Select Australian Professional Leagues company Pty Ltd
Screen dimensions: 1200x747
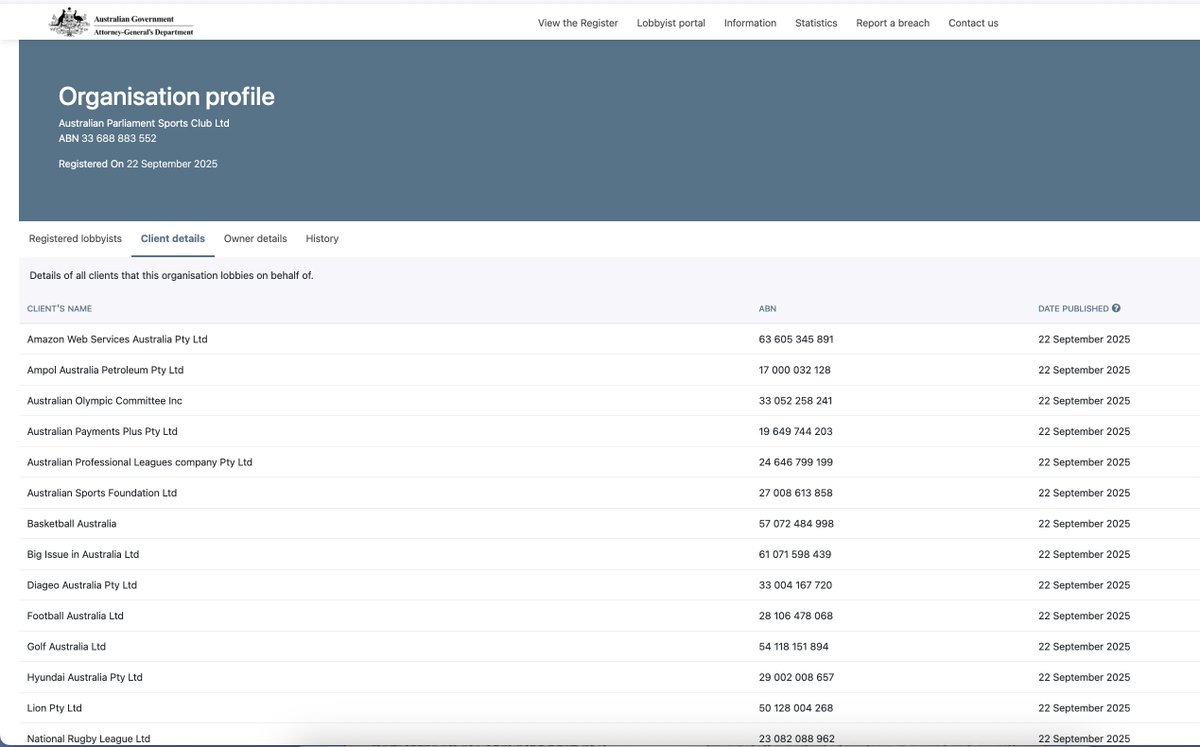140,462
